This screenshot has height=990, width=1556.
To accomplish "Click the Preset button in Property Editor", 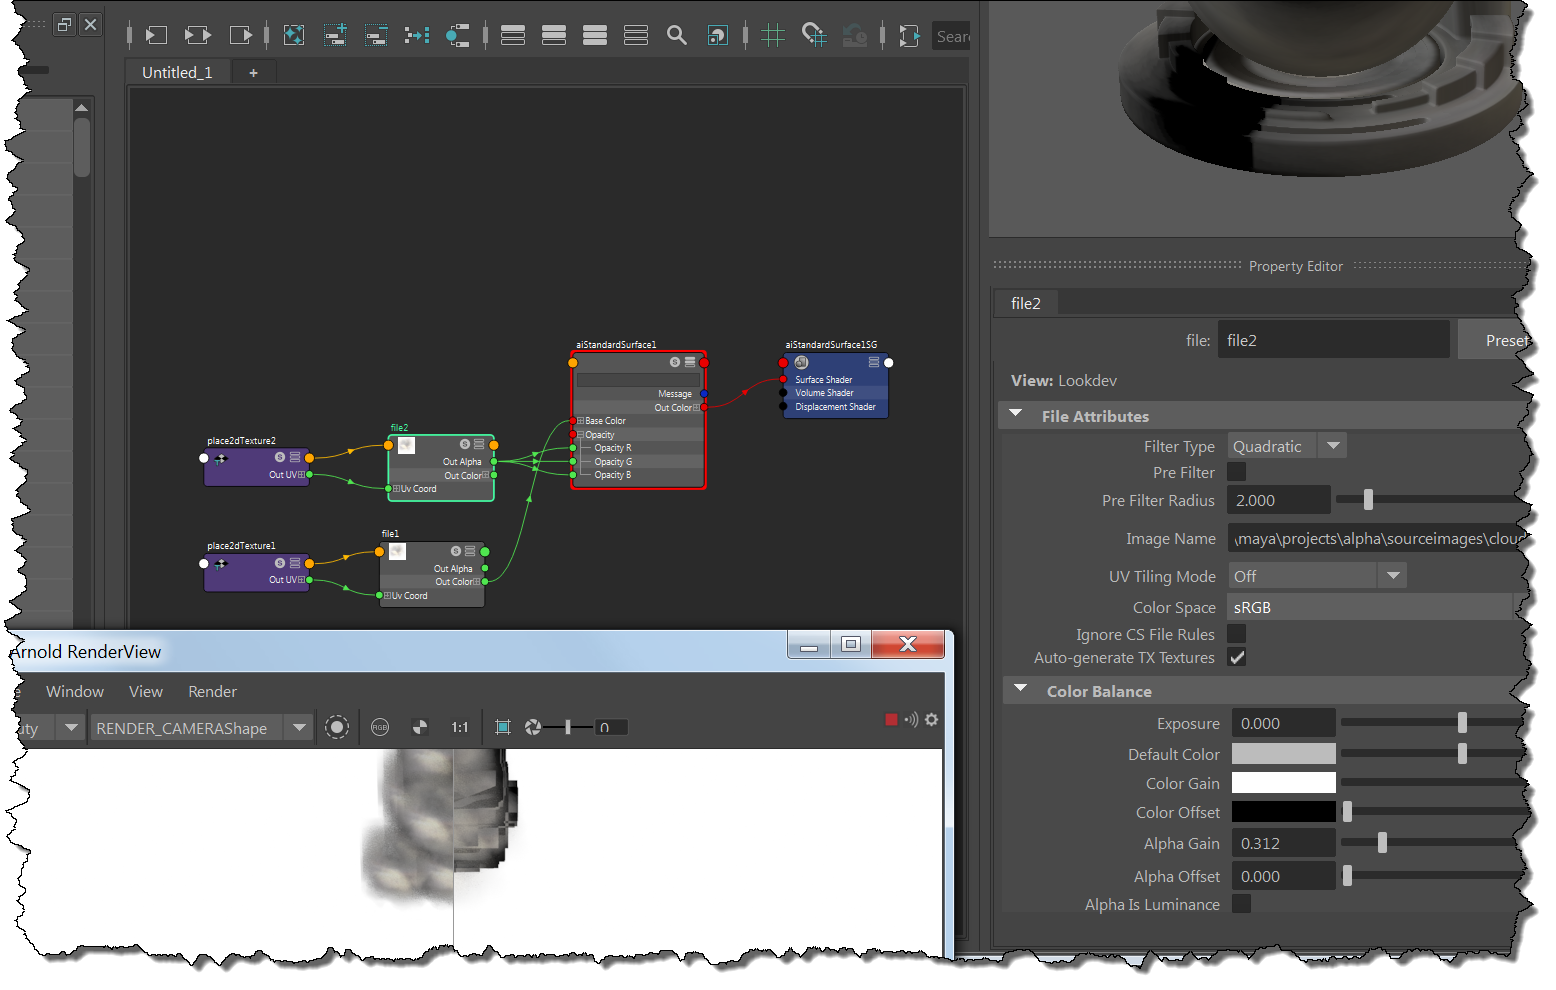I will pyautogui.click(x=1507, y=339).
